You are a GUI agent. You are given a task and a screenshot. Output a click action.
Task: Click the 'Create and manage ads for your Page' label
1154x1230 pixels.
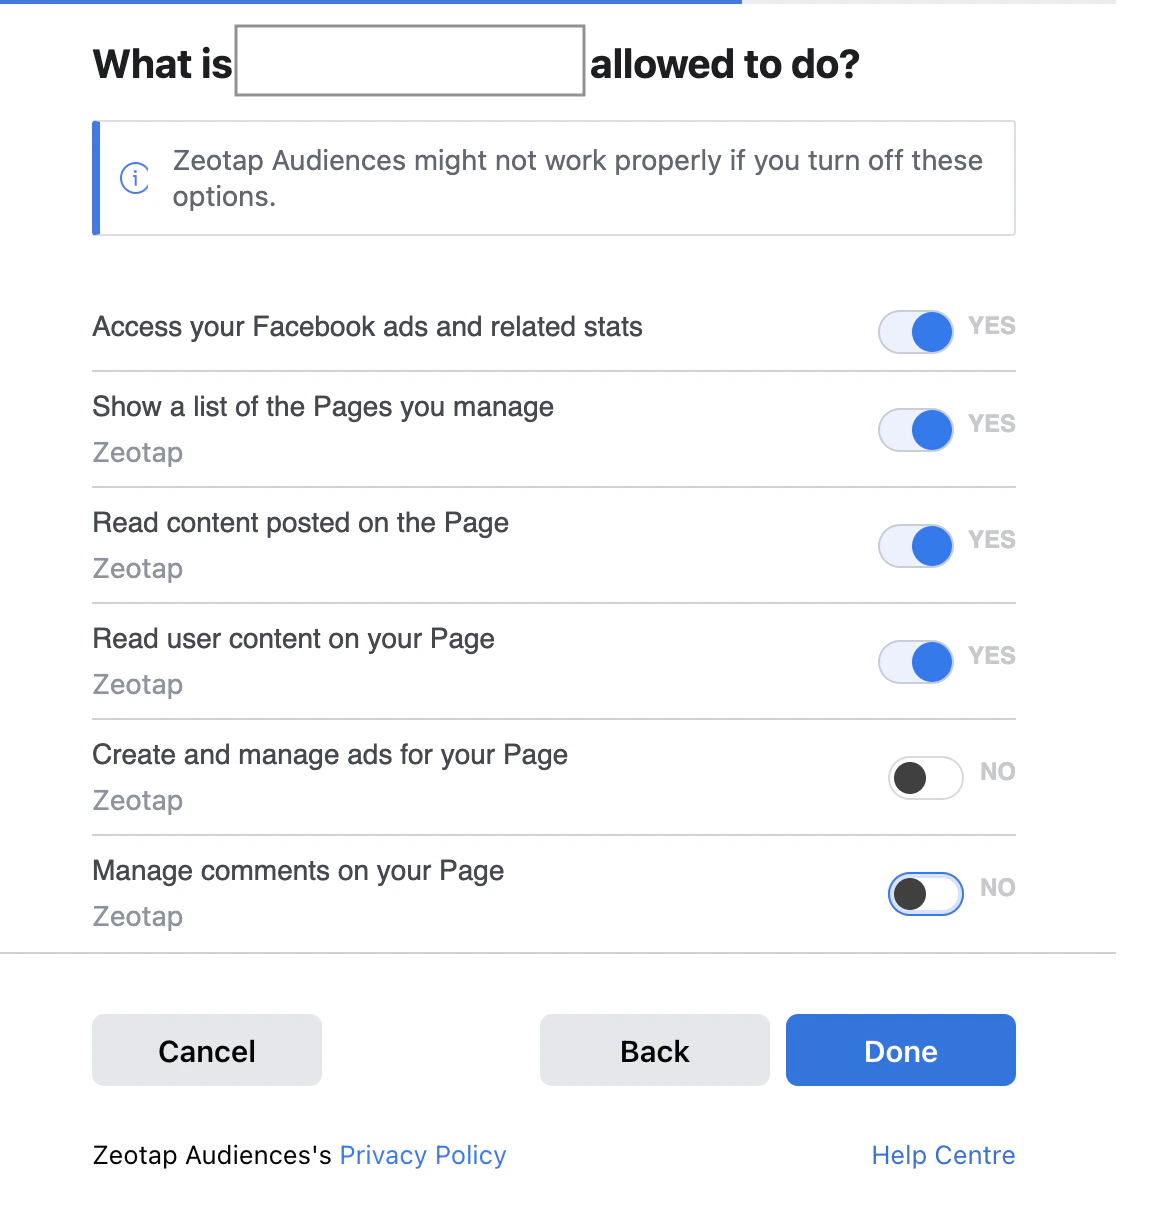point(330,755)
